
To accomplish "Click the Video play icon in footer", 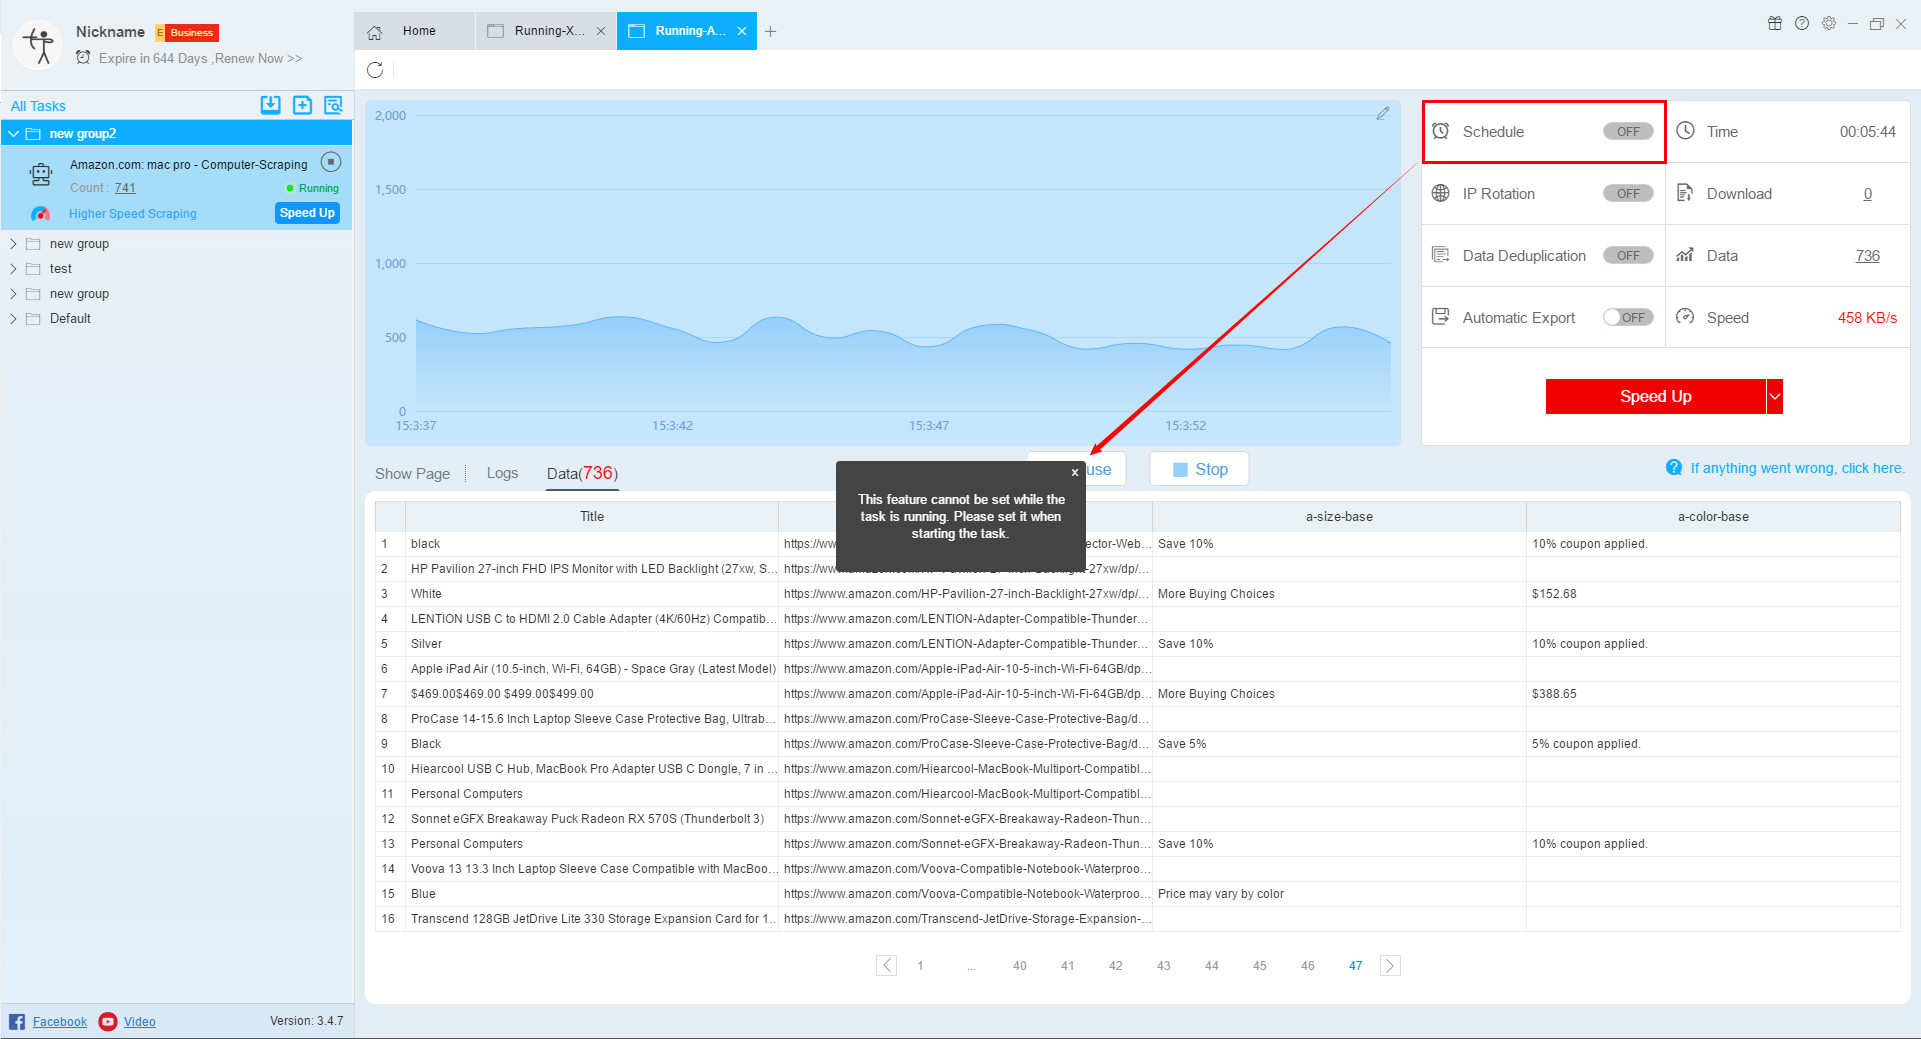I will click(108, 1021).
